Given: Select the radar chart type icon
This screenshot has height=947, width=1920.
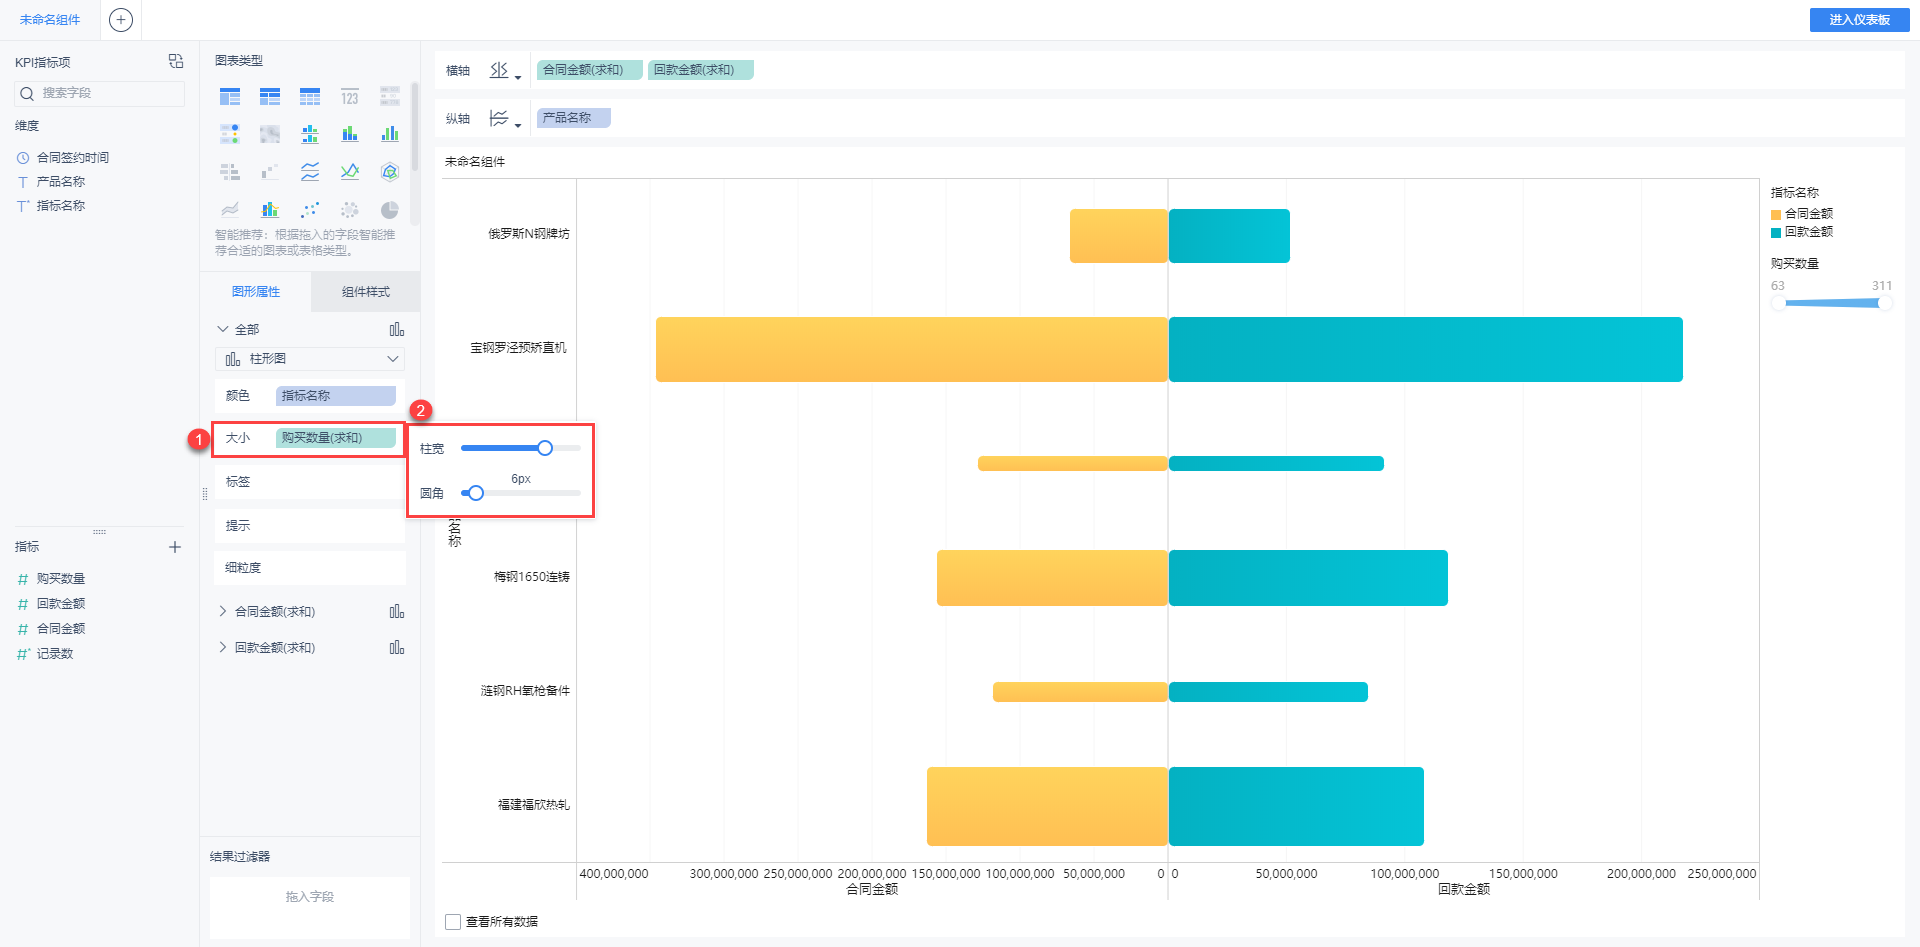Looking at the screenshot, I should (x=390, y=172).
